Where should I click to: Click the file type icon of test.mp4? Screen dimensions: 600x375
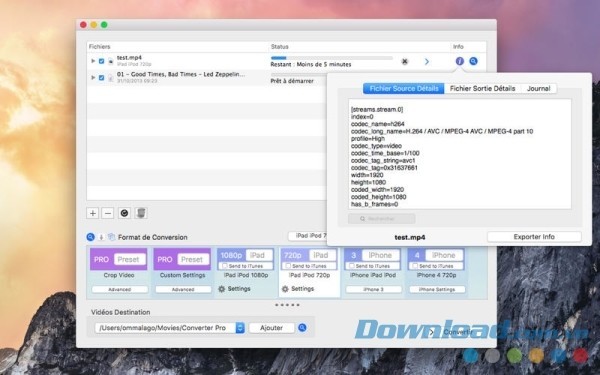(111, 61)
